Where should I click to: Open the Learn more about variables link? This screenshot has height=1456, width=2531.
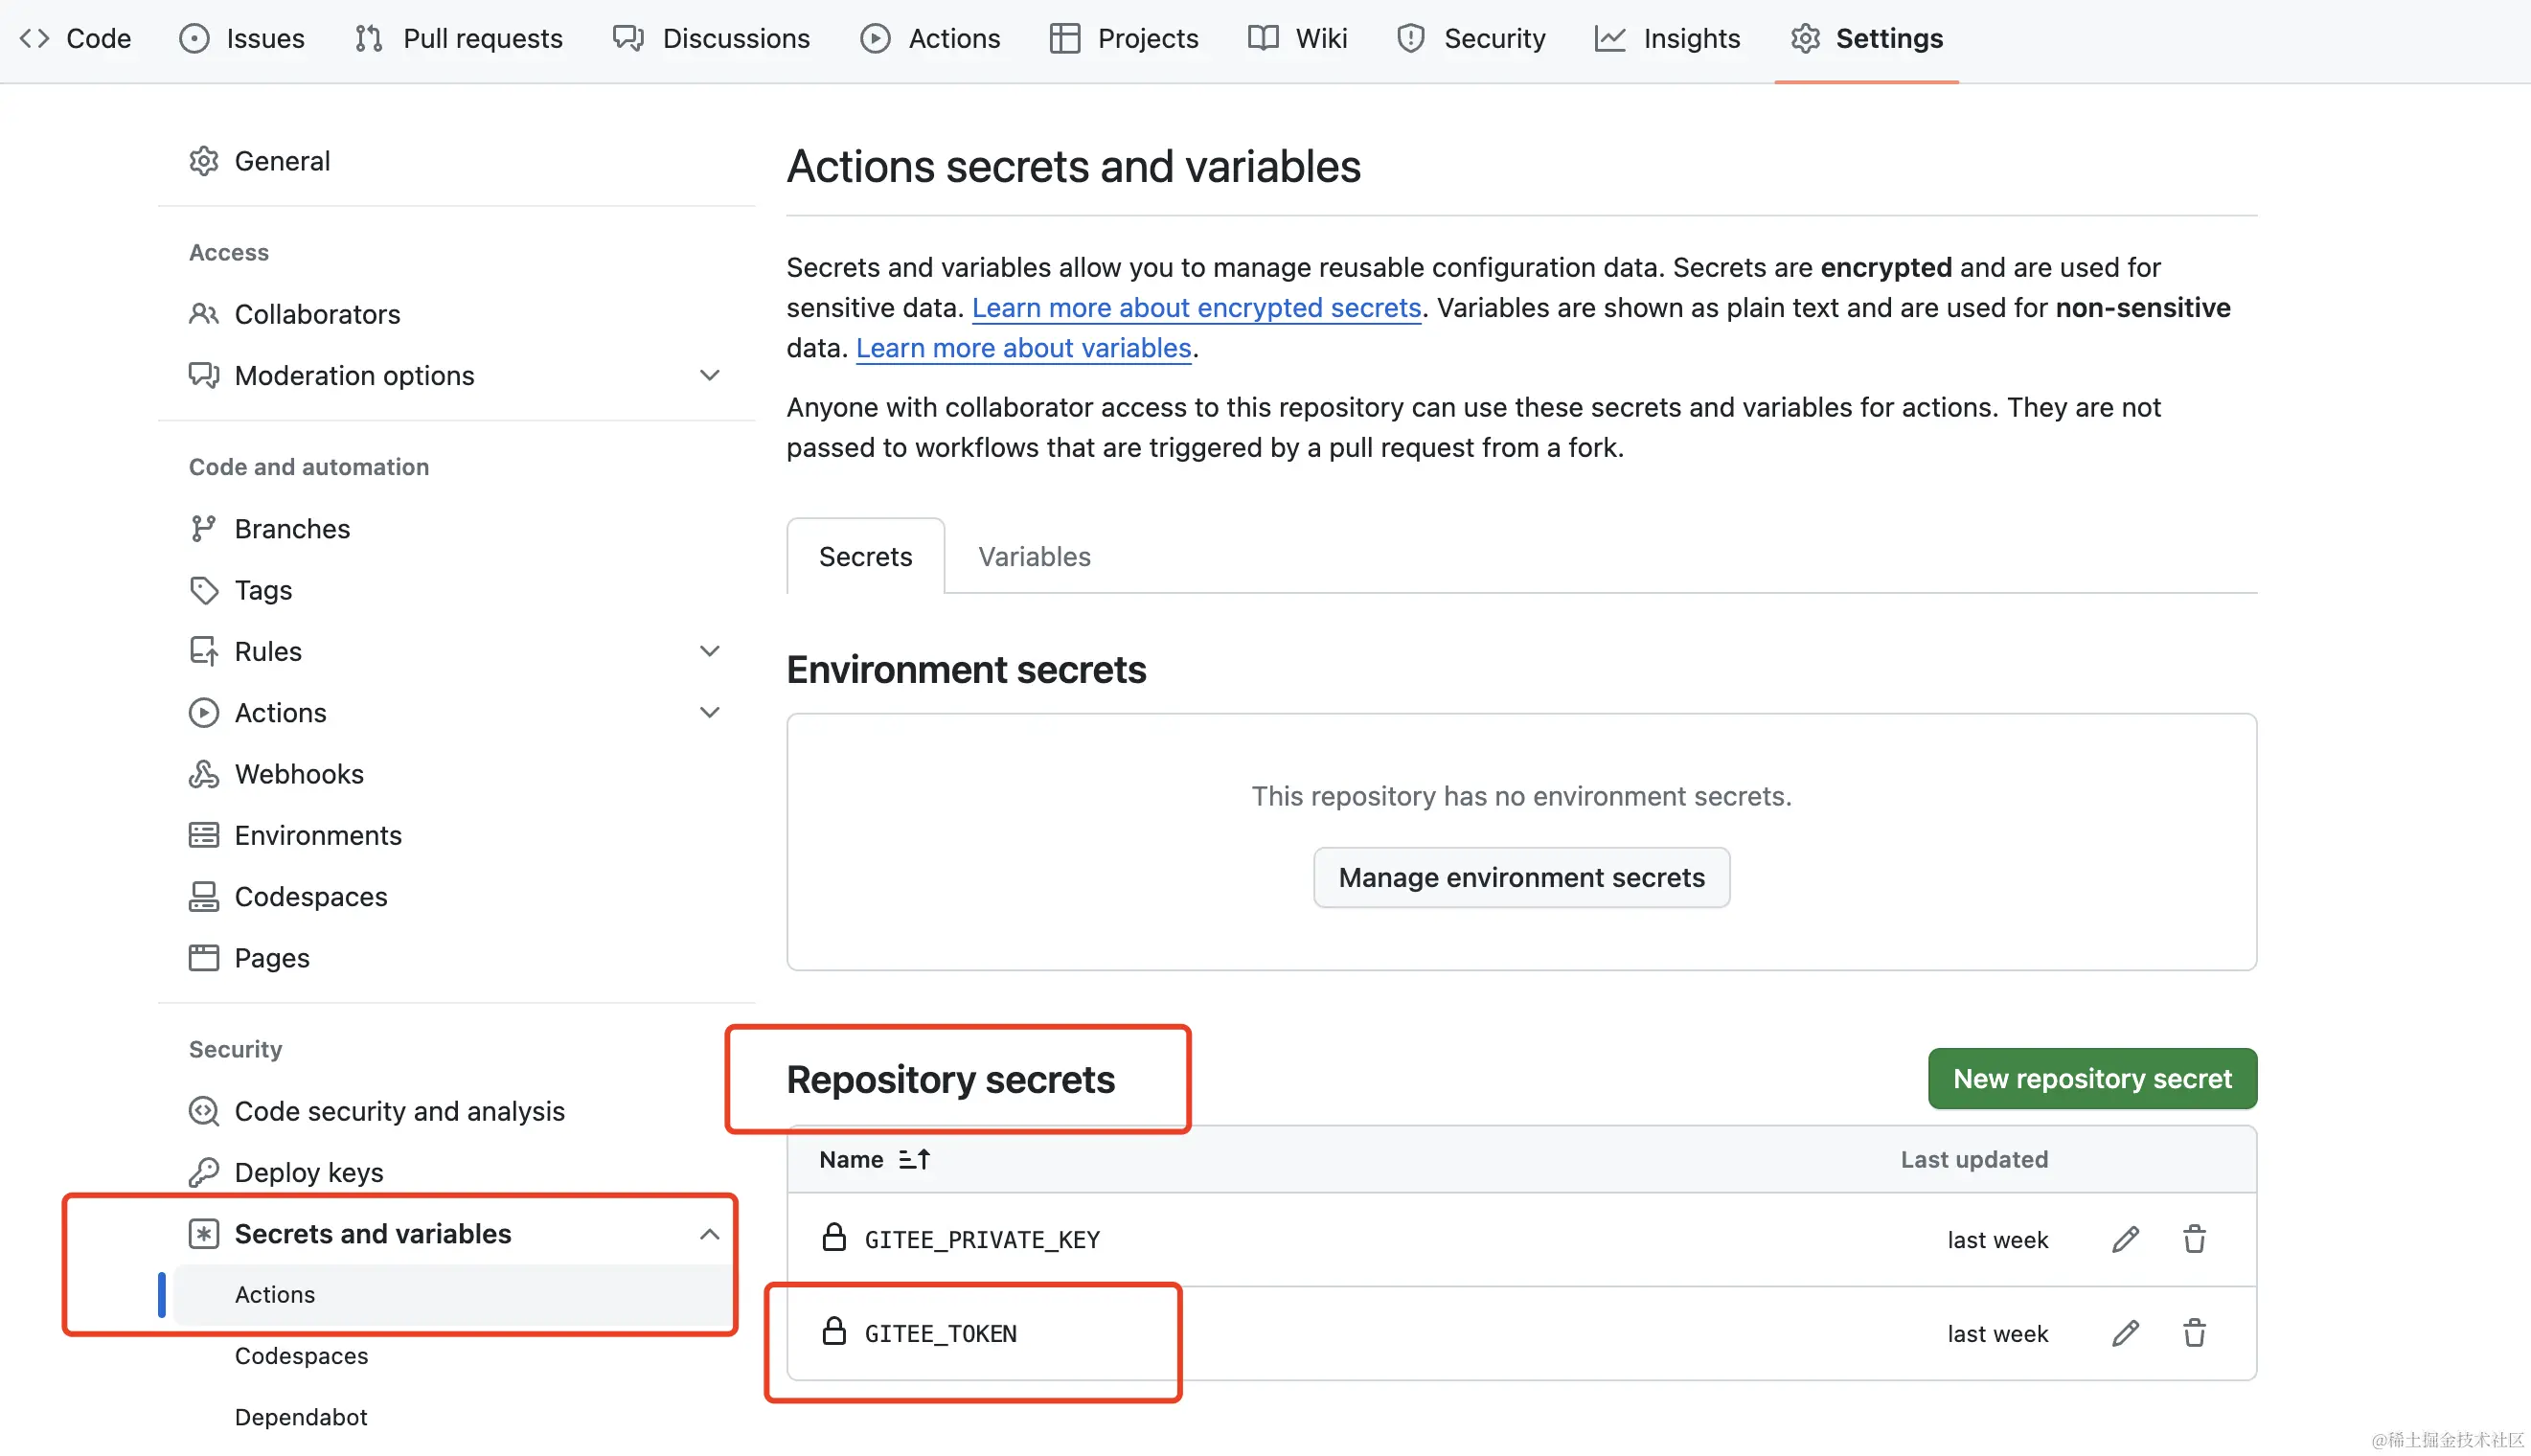pyautogui.click(x=1023, y=347)
